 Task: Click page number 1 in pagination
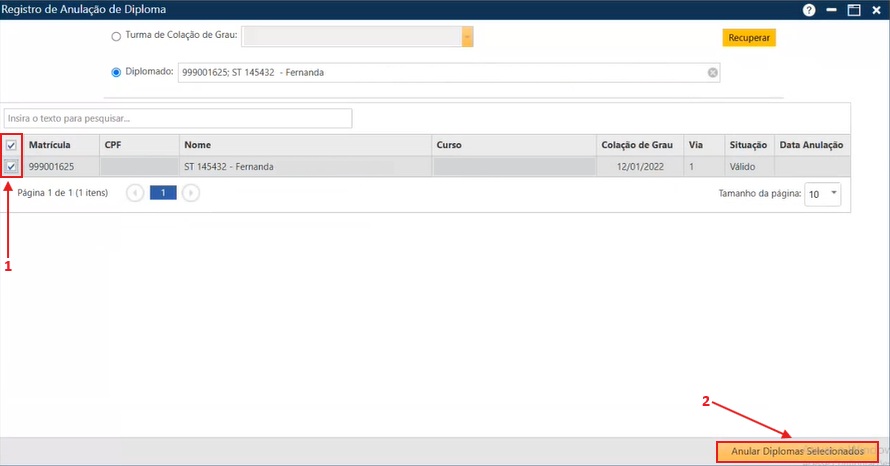pos(163,193)
